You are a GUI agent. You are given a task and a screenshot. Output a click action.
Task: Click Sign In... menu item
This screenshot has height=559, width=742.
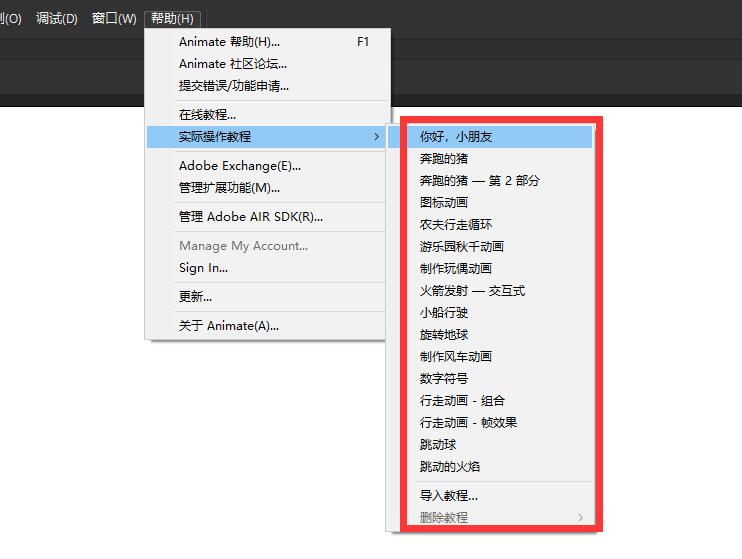[268, 268]
